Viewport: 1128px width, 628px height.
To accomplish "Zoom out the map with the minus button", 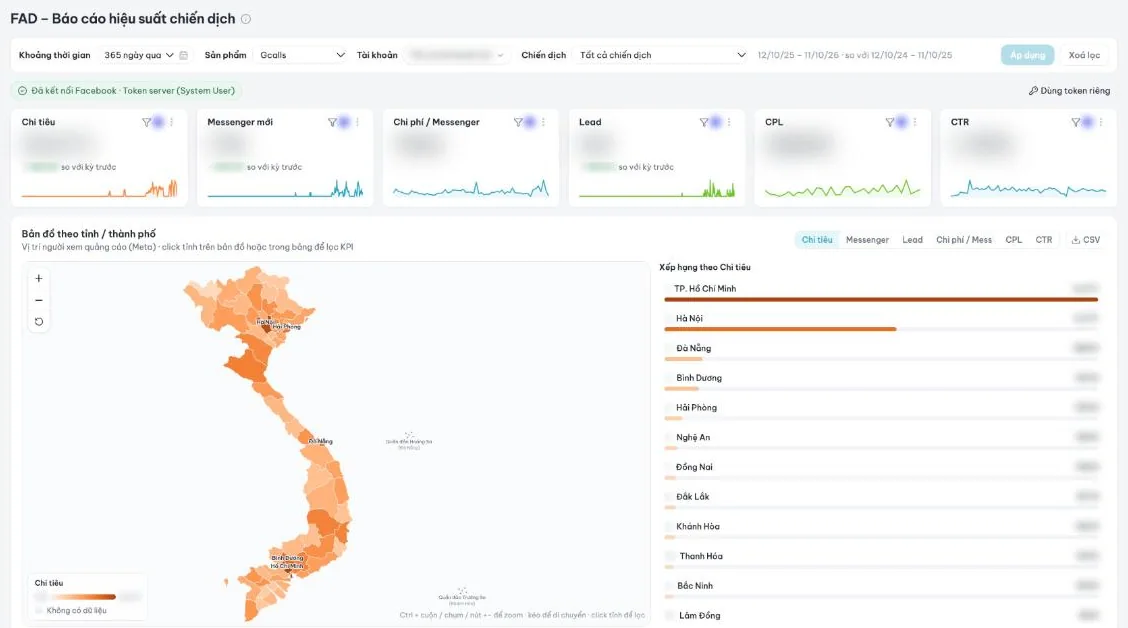I will point(39,300).
